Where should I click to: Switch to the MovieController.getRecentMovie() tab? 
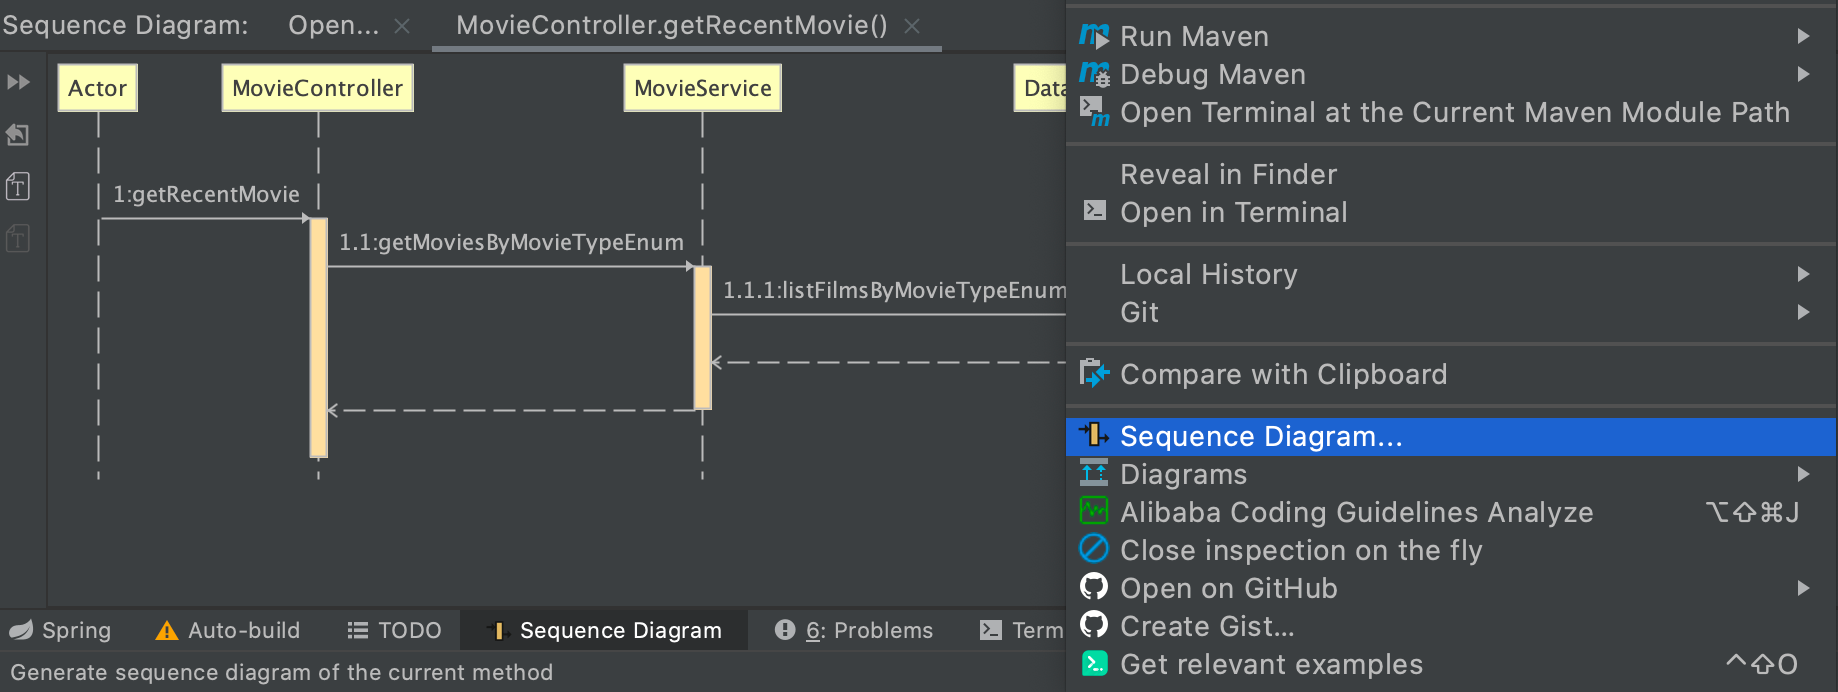click(x=671, y=25)
